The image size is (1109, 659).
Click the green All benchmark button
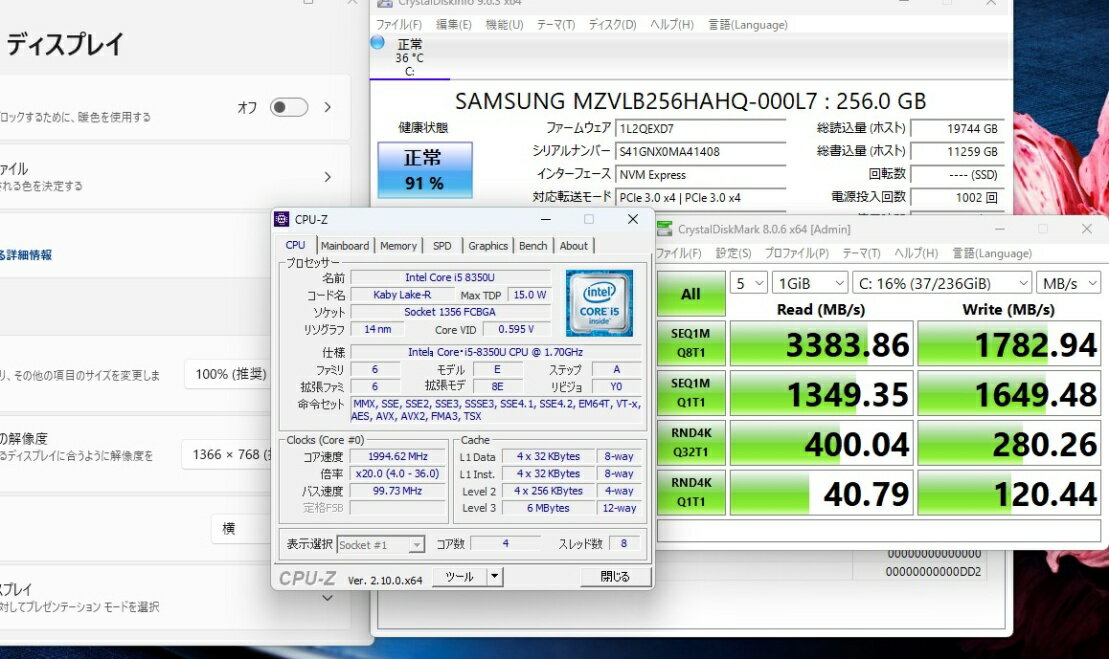pyautogui.click(x=691, y=293)
